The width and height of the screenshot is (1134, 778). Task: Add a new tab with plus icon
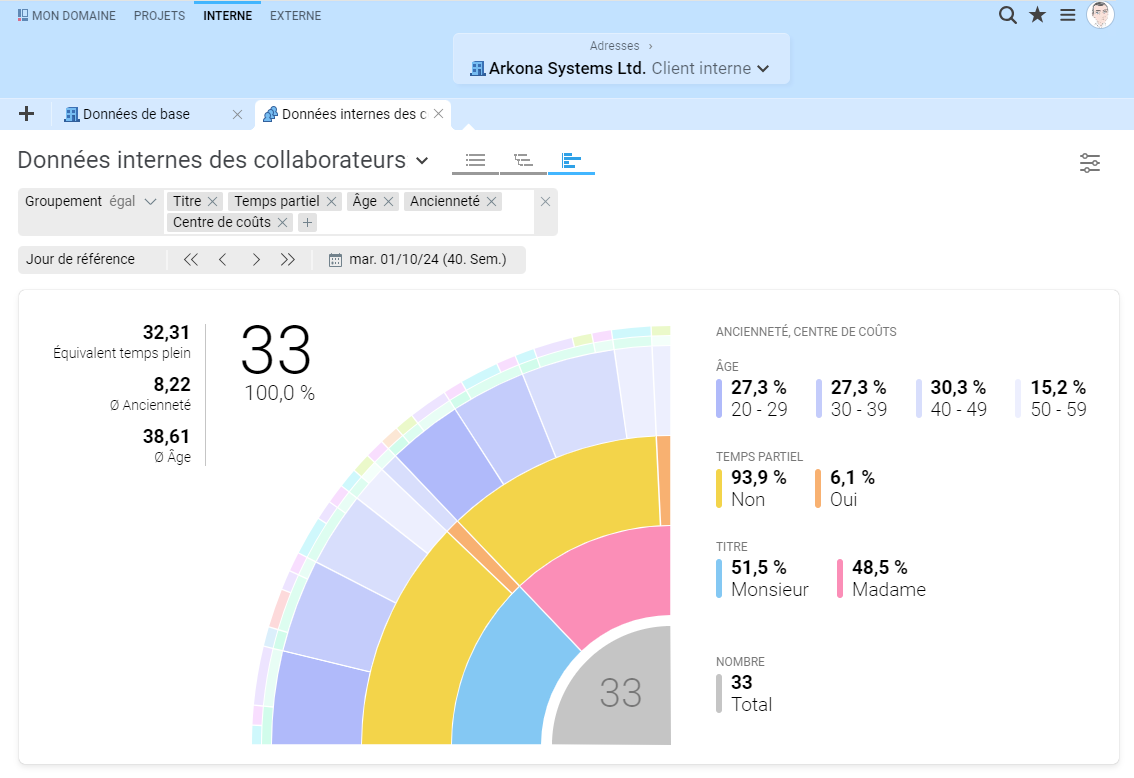[x=27, y=114]
